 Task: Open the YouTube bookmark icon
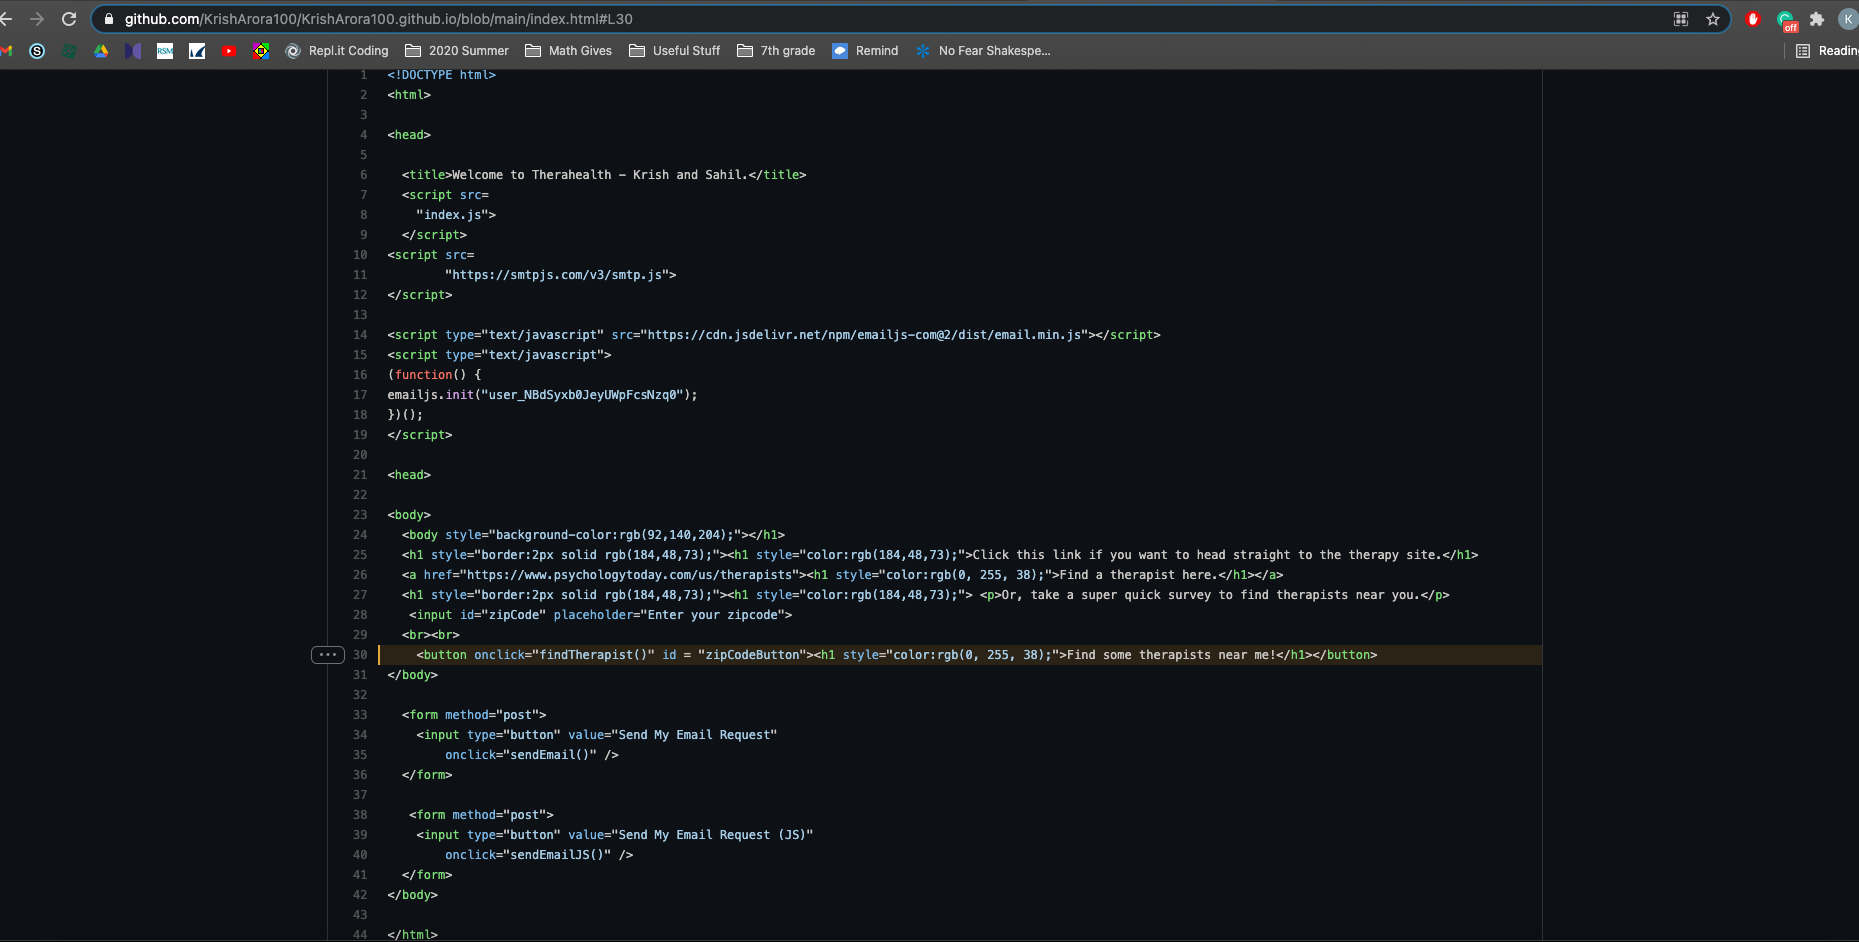pyautogui.click(x=229, y=51)
